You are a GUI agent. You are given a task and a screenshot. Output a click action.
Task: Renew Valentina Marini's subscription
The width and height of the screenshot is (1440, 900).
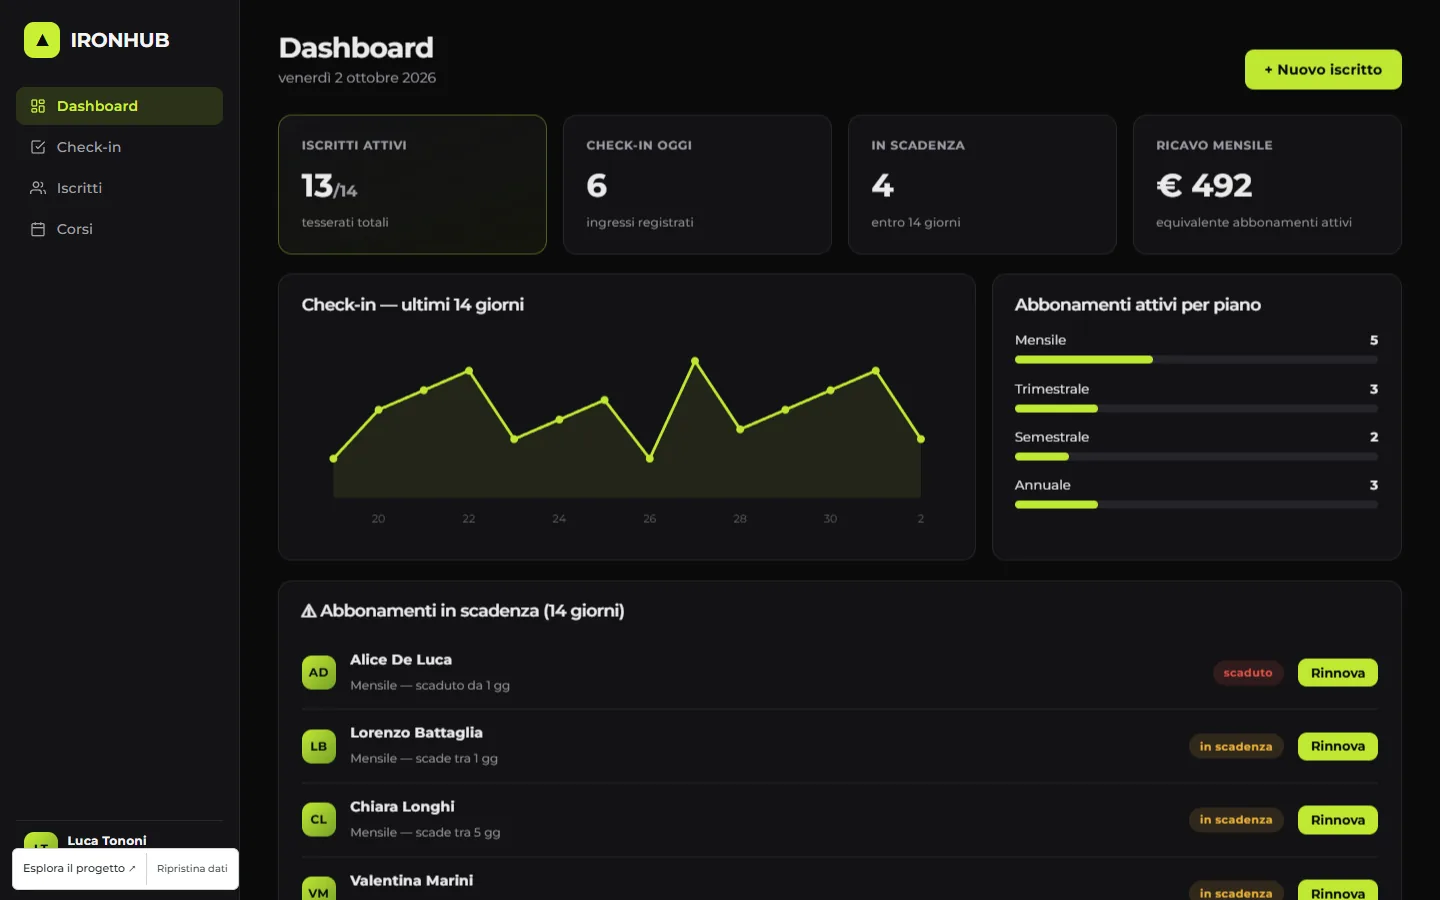[x=1338, y=890]
